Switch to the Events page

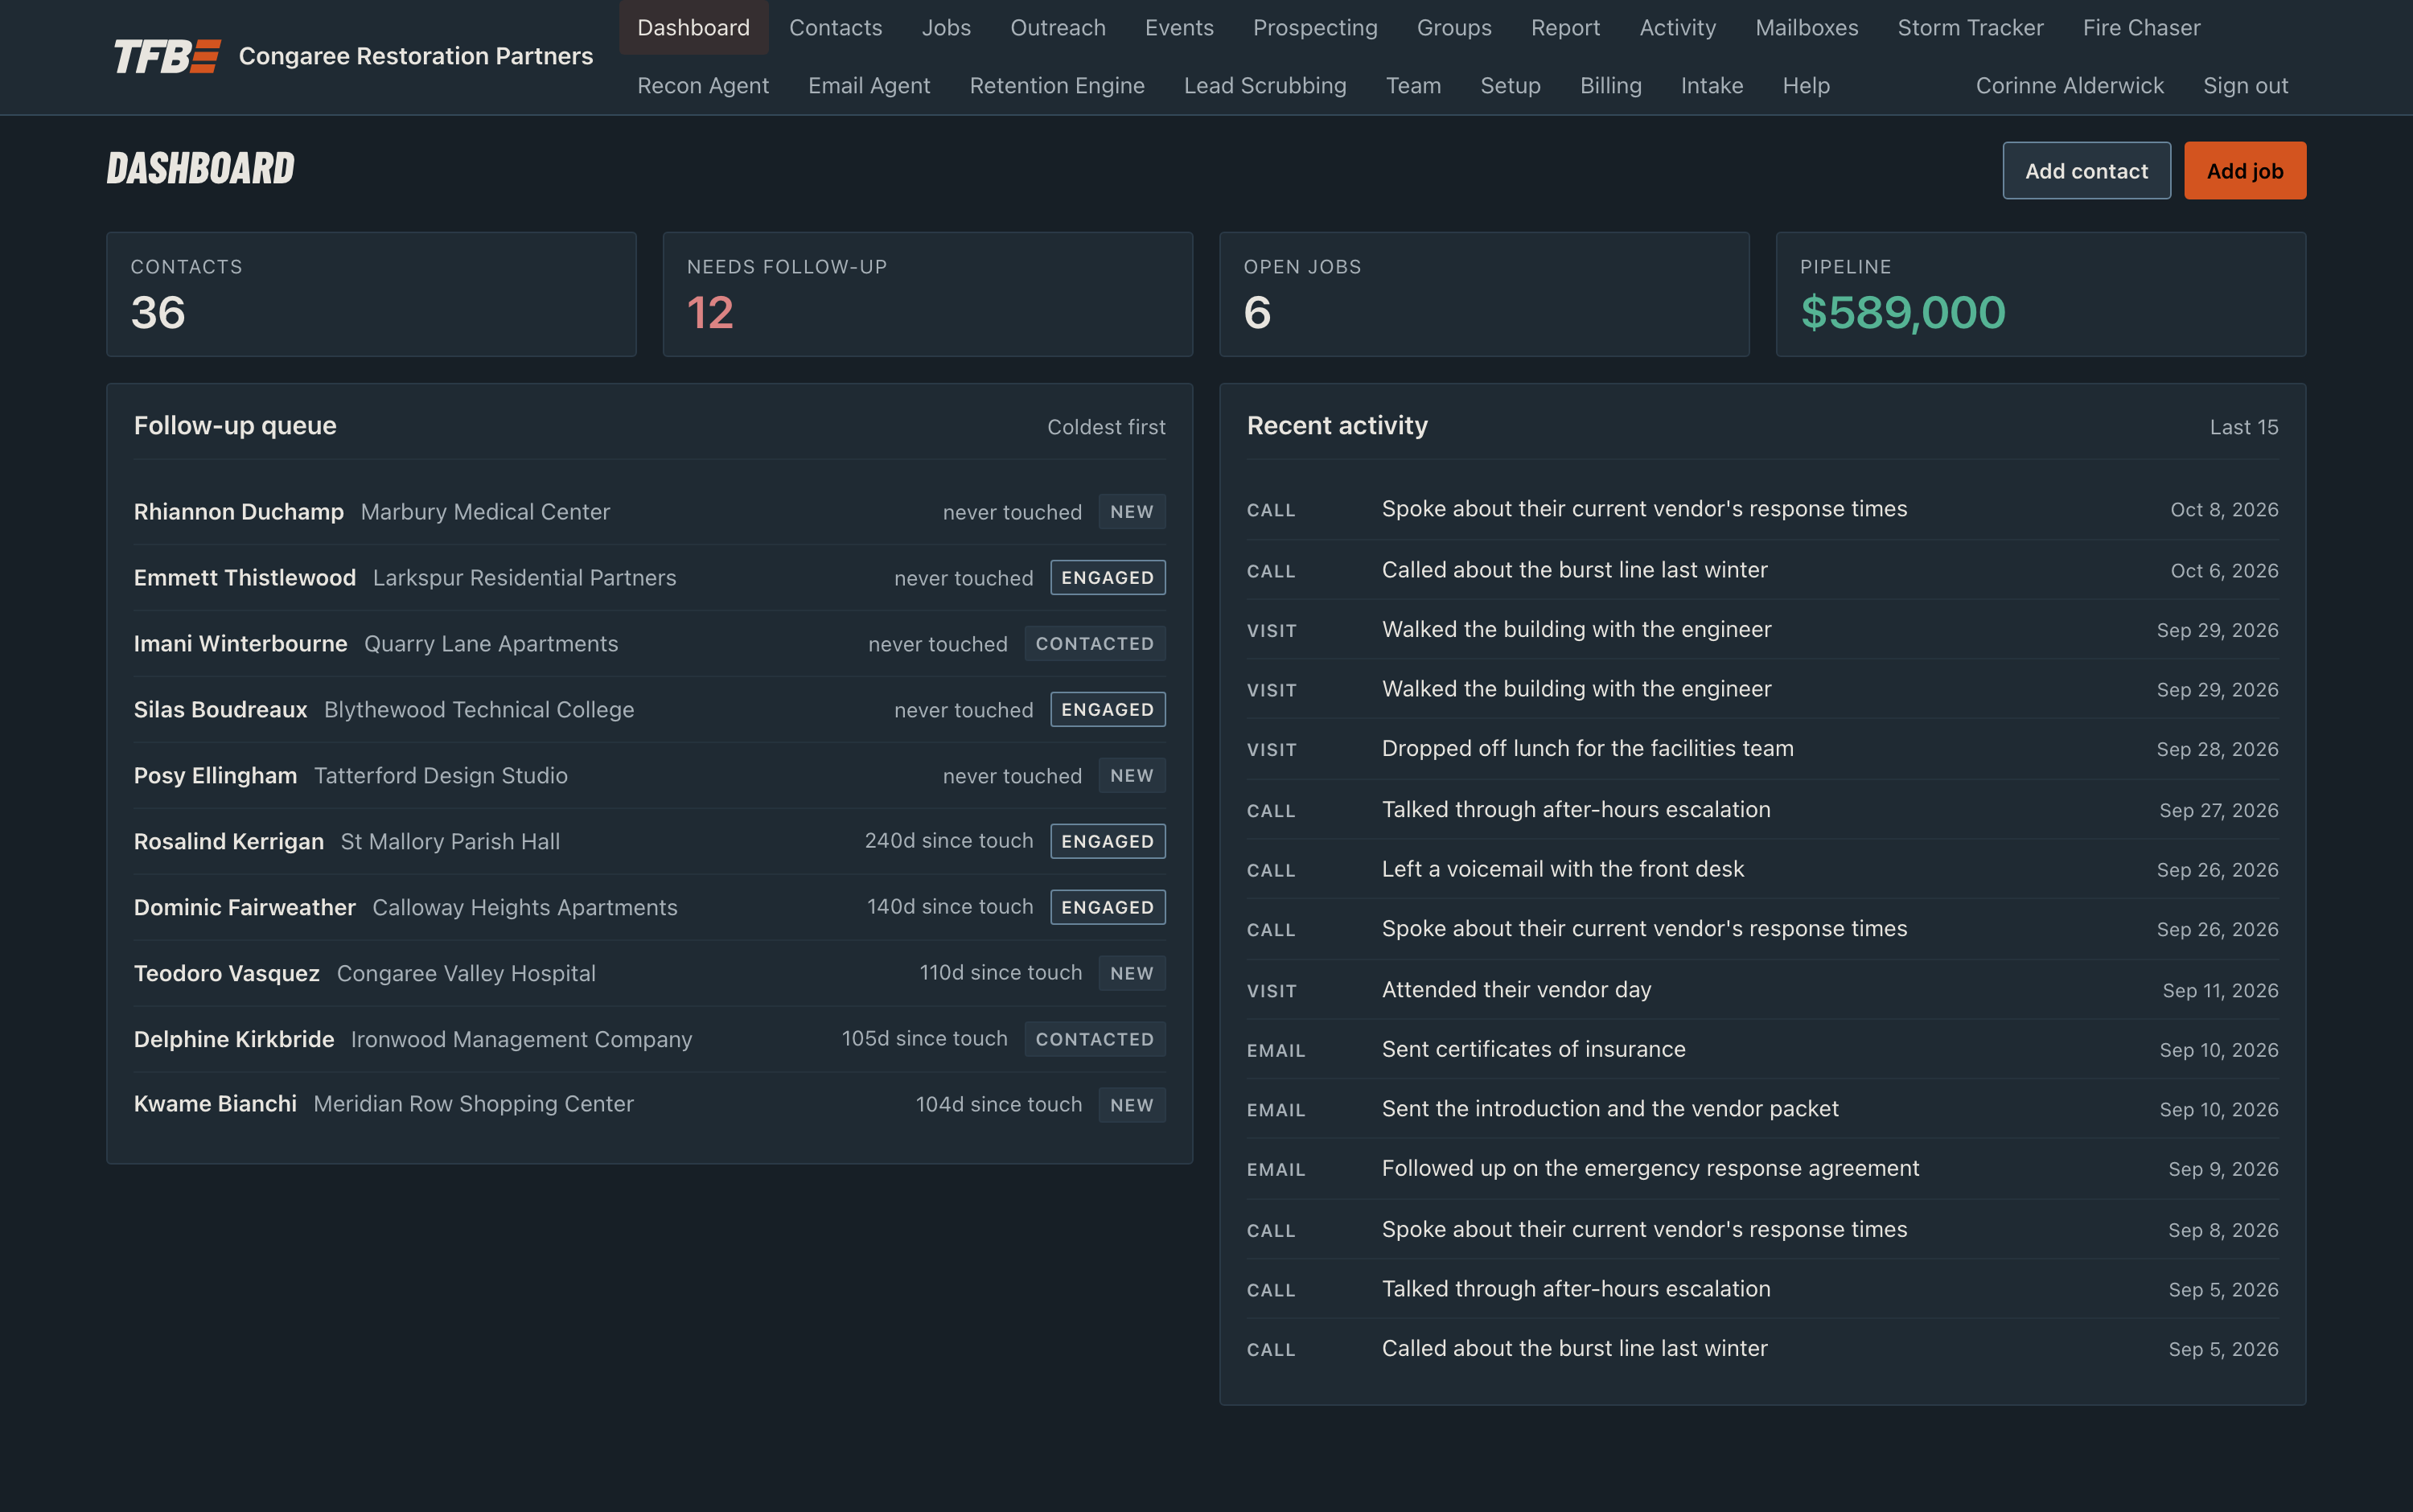pyautogui.click(x=1179, y=28)
